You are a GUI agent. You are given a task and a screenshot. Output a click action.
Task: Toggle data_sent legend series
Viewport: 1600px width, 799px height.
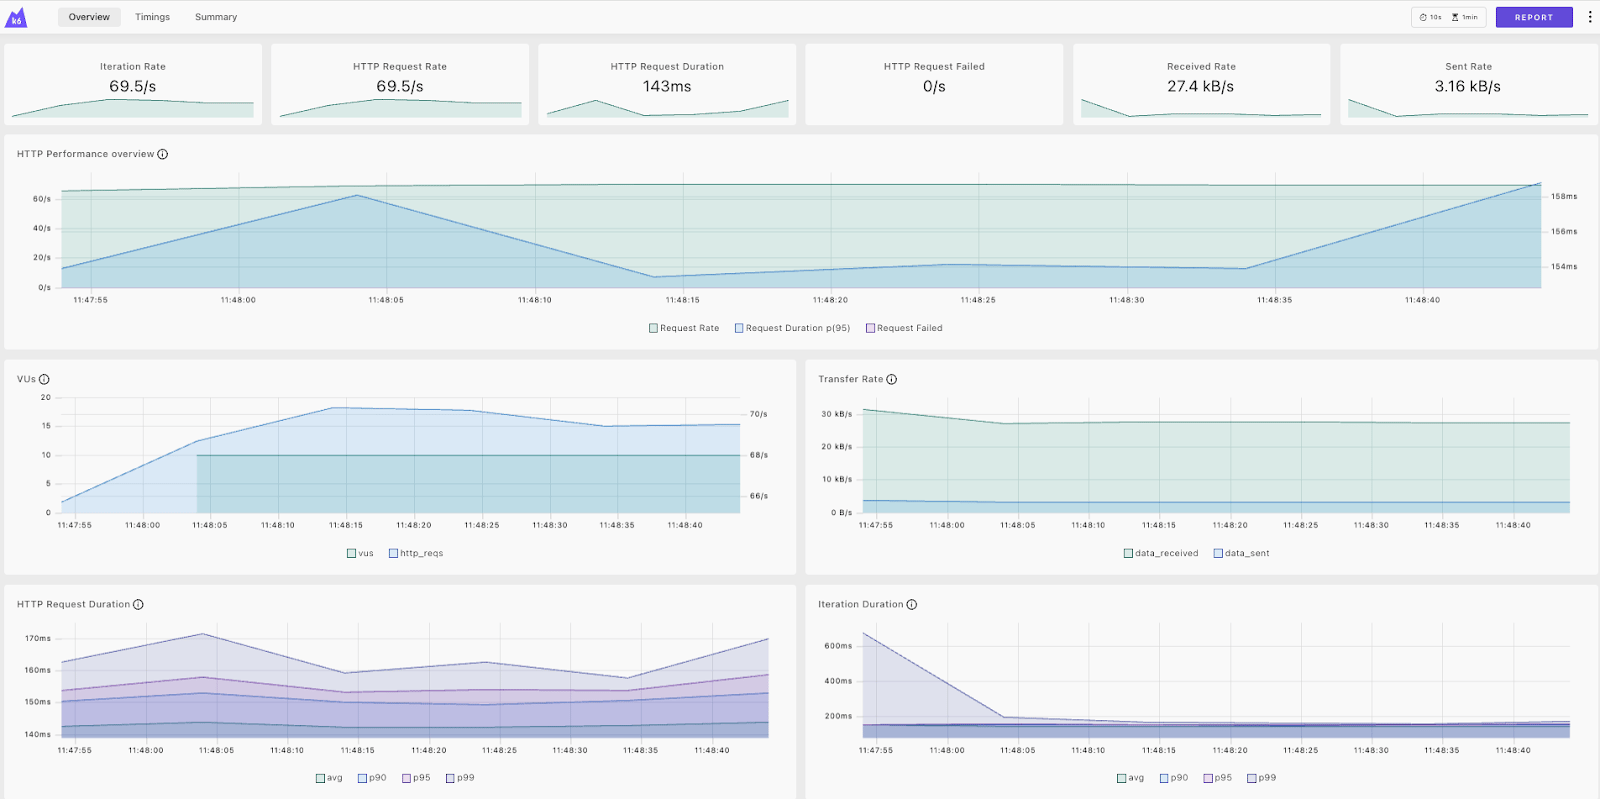pyautogui.click(x=1241, y=553)
